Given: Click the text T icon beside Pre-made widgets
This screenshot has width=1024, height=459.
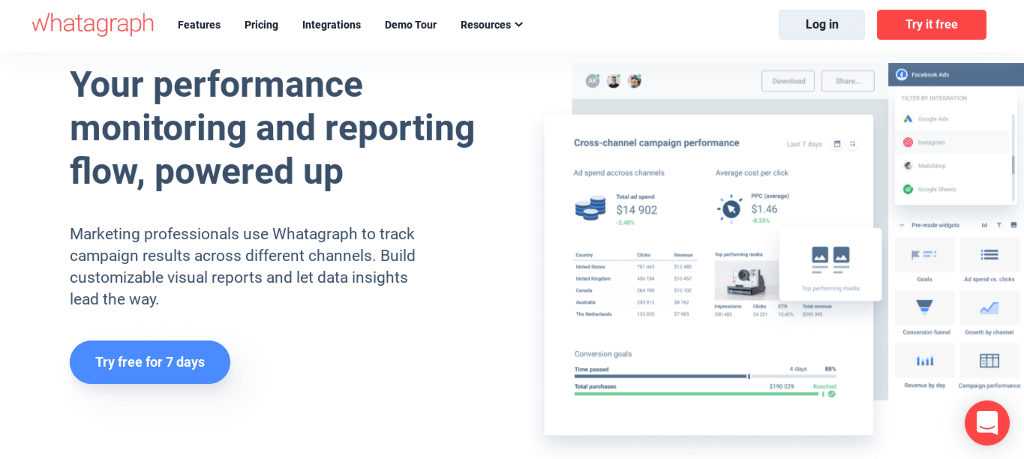Looking at the screenshot, I should 999,225.
